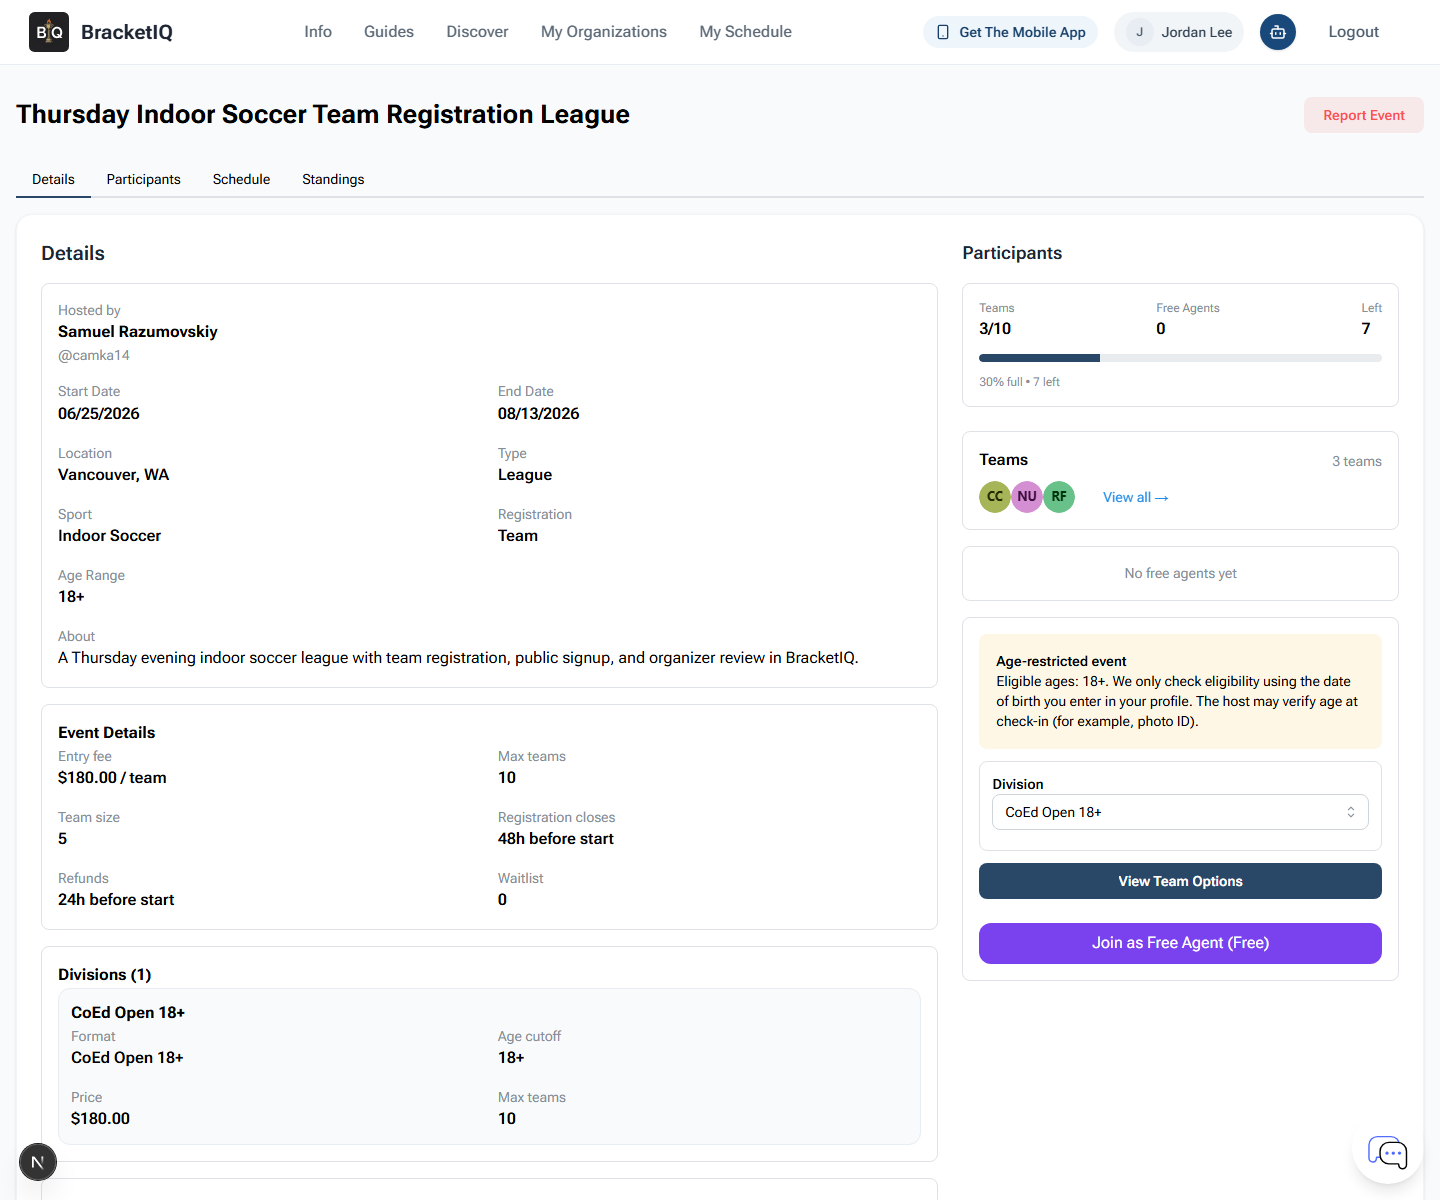The image size is (1440, 1200).
Task: Open the Jordan Lee profile button
Action: click(x=1179, y=32)
